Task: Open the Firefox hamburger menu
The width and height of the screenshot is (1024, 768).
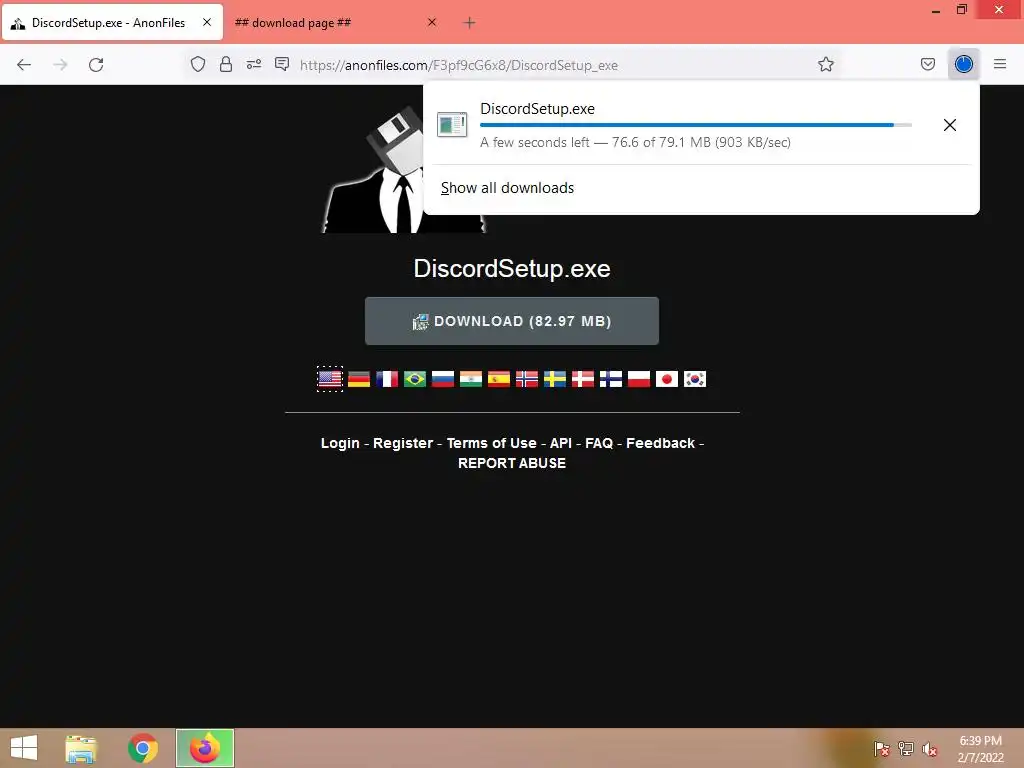Action: coord(1000,64)
